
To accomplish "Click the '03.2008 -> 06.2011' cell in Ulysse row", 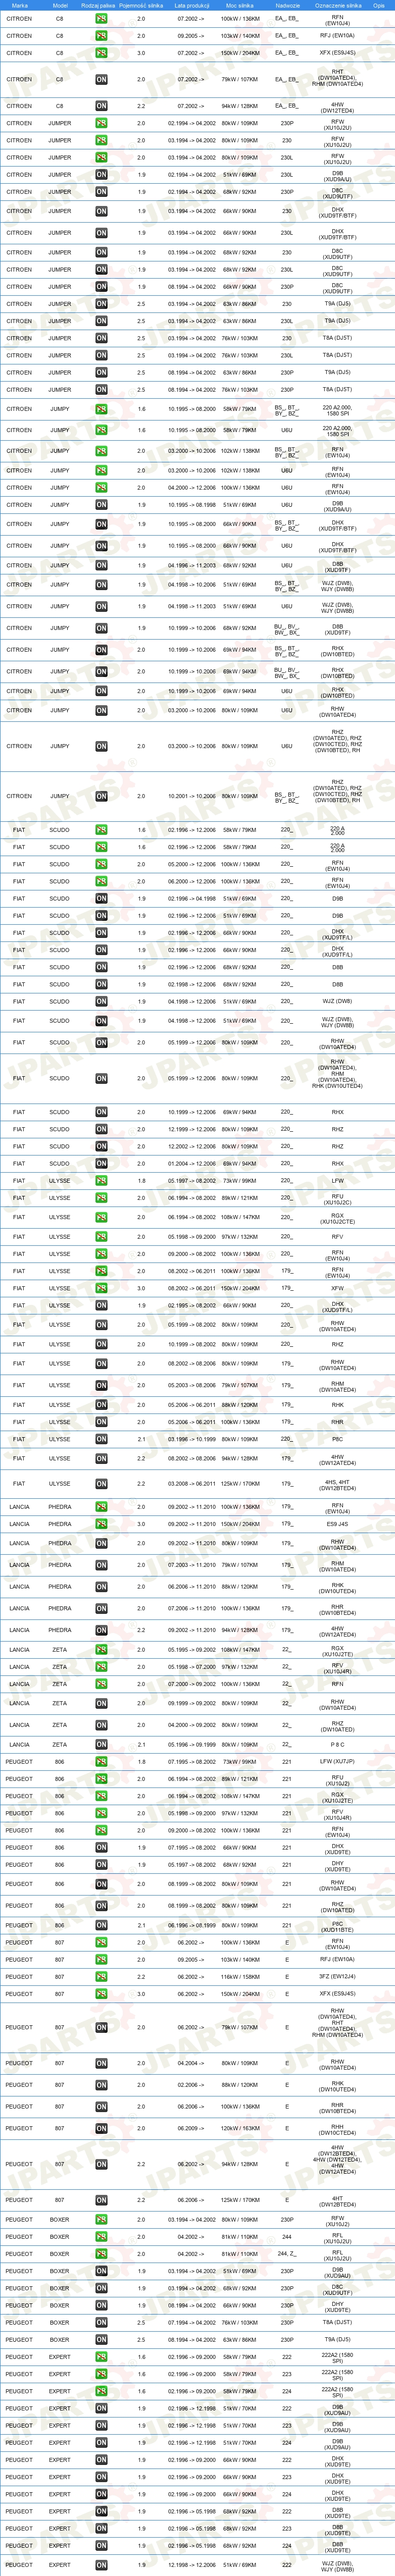I will 191,1484.
